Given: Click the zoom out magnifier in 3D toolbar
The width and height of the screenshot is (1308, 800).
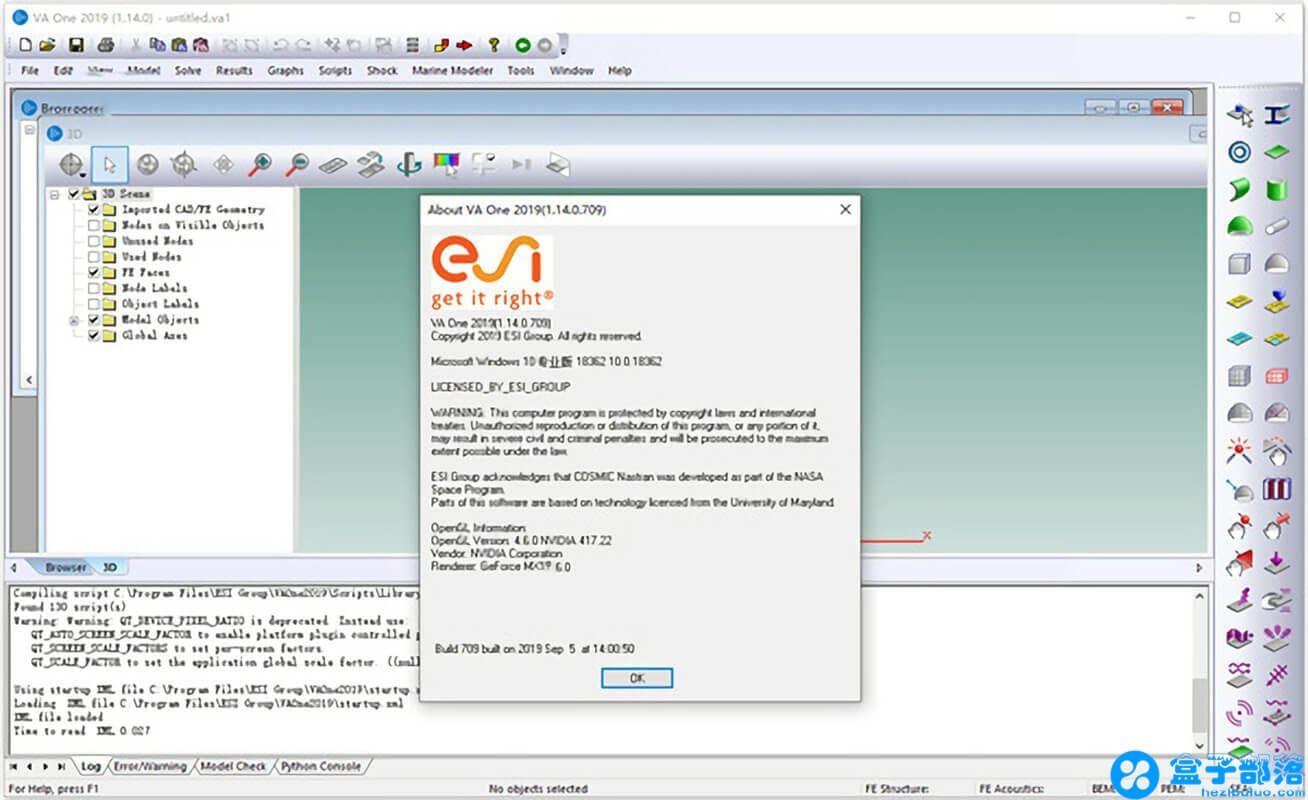Looking at the screenshot, I should point(296,165).
